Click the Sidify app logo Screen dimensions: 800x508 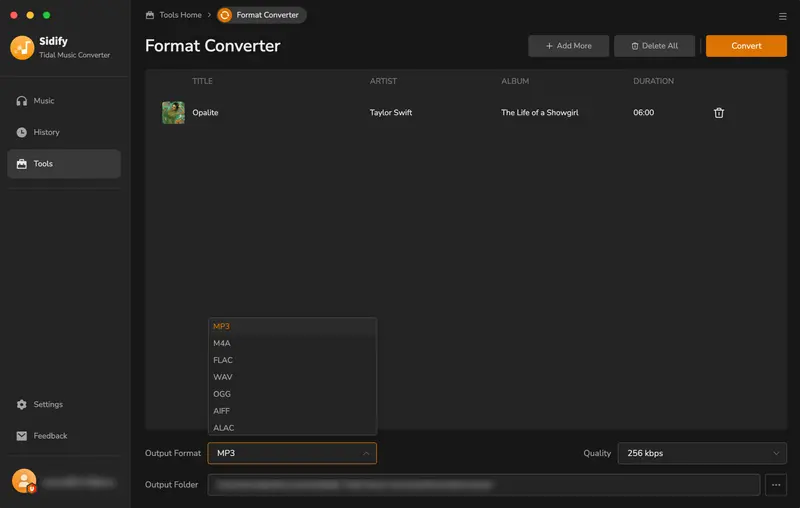[x=22, y=47]
